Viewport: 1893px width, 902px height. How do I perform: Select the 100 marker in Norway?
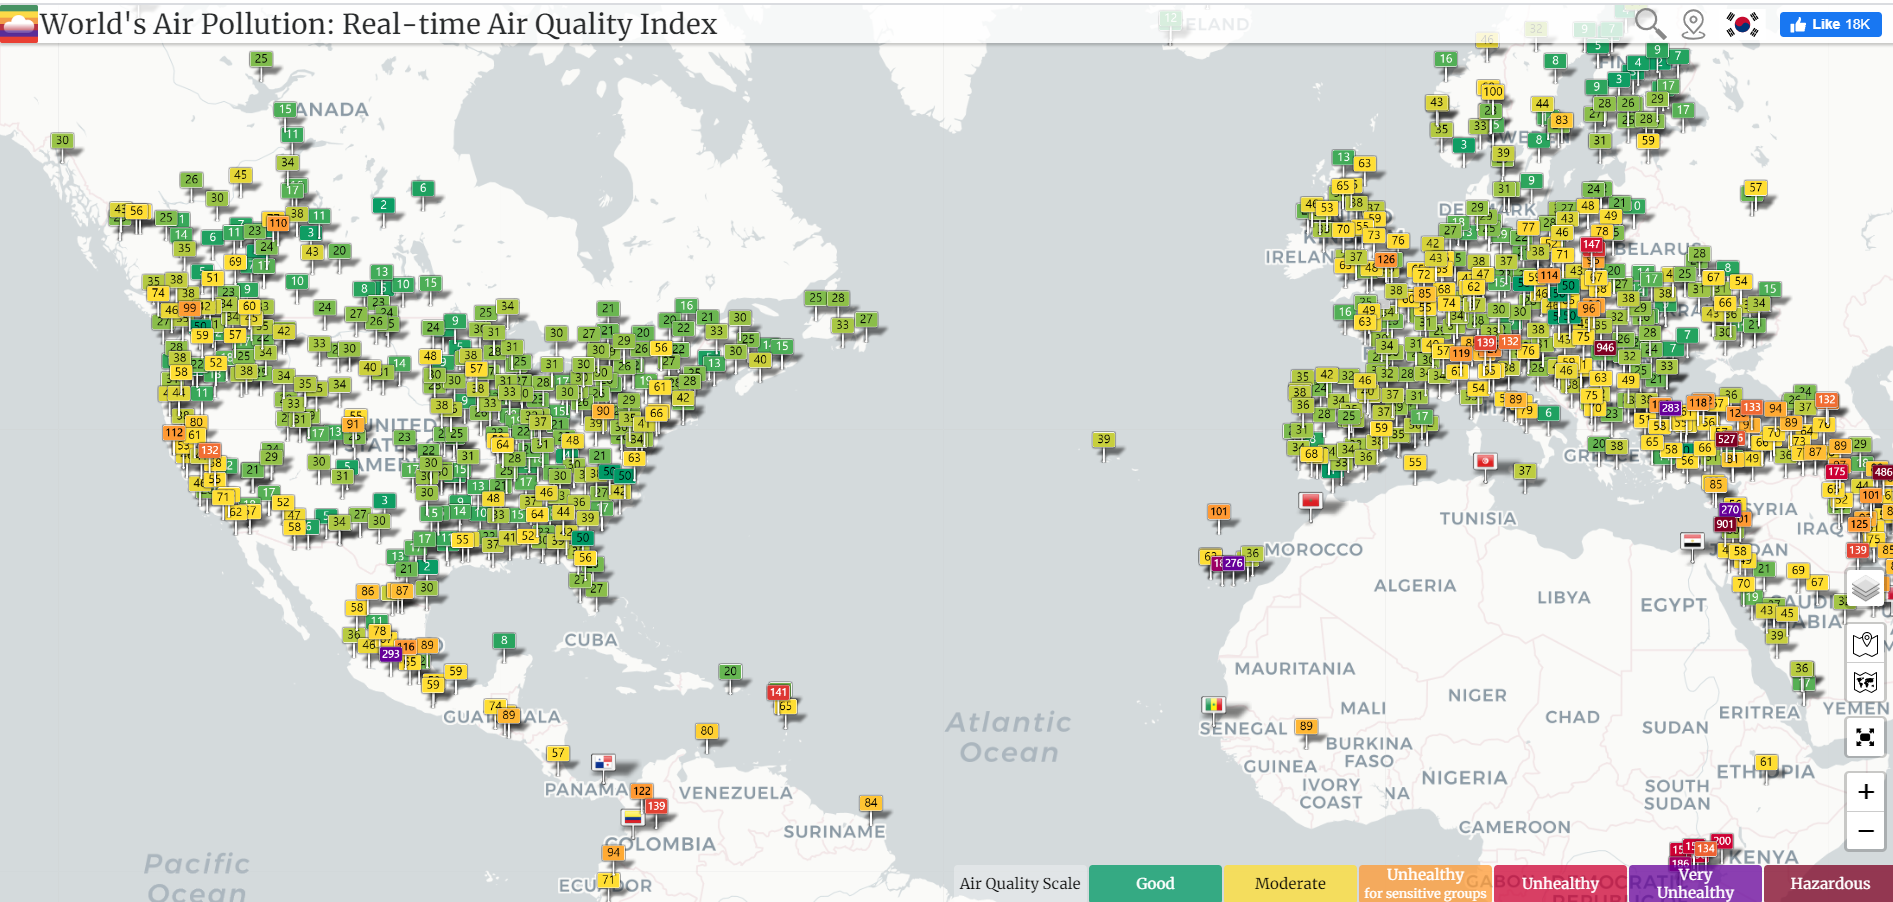[x=1492, y=91]
